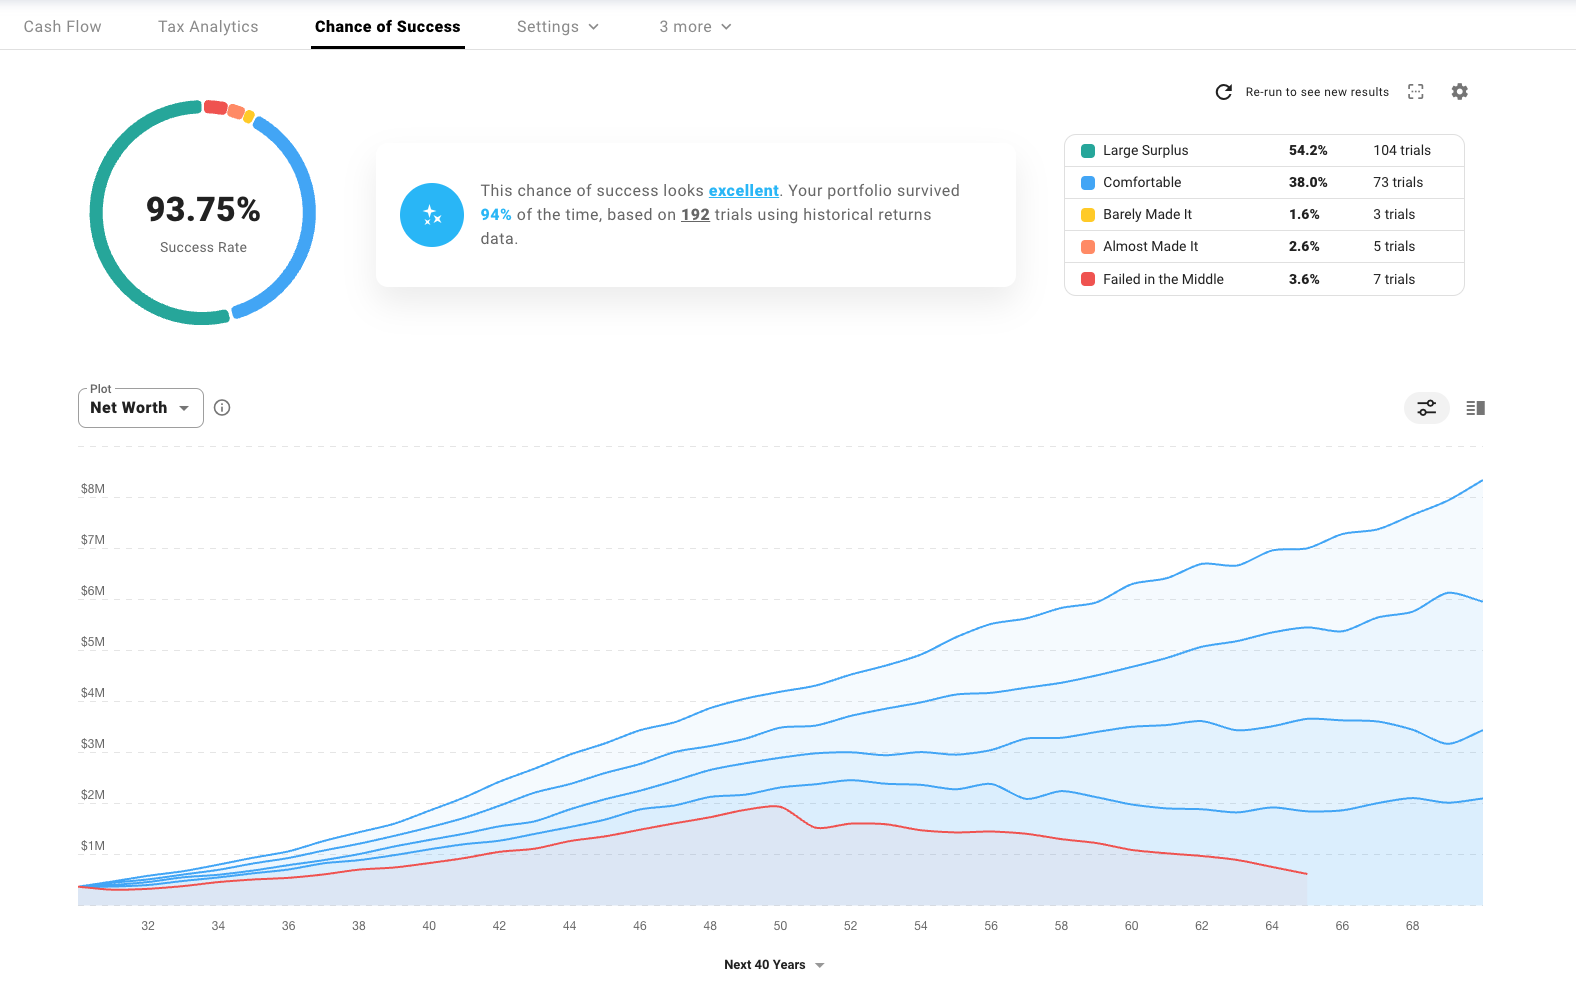The image size is (1576, 1002).
Task: Click the Comfortable blue legend swatch
Action: 1088,183
